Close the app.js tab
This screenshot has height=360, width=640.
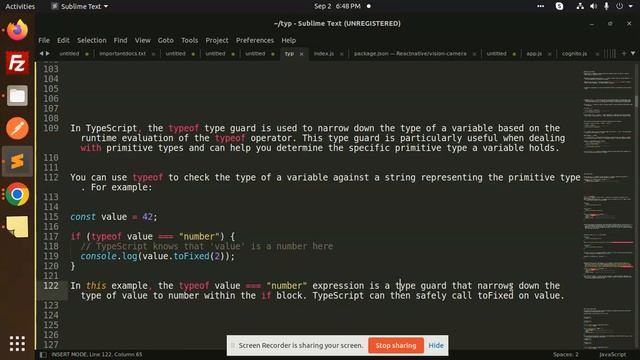550,54
